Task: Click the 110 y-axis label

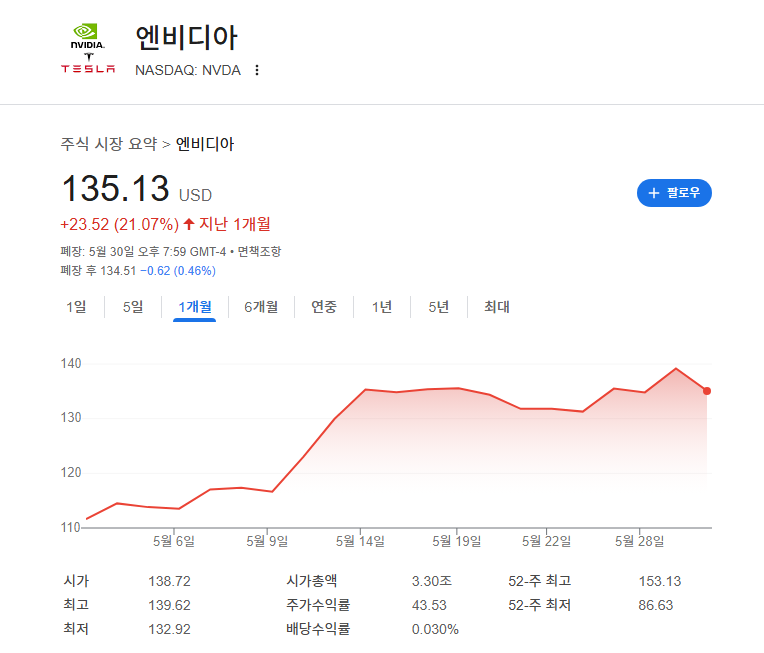Action: point(71,527)
